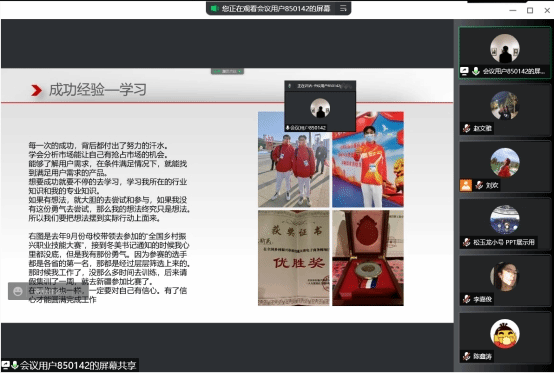
Task: Click the muted mic icon beside 刘欢
Action: (x=479, y=185)
